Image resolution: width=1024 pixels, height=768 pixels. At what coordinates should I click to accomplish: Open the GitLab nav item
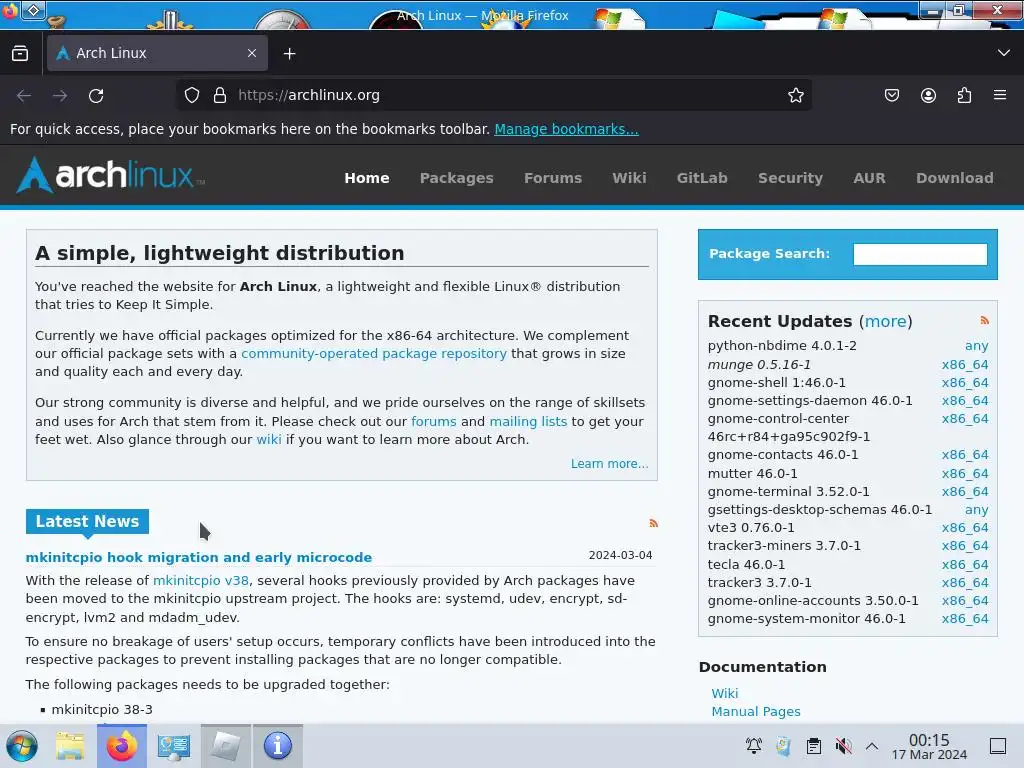click(x=702, y=178)
